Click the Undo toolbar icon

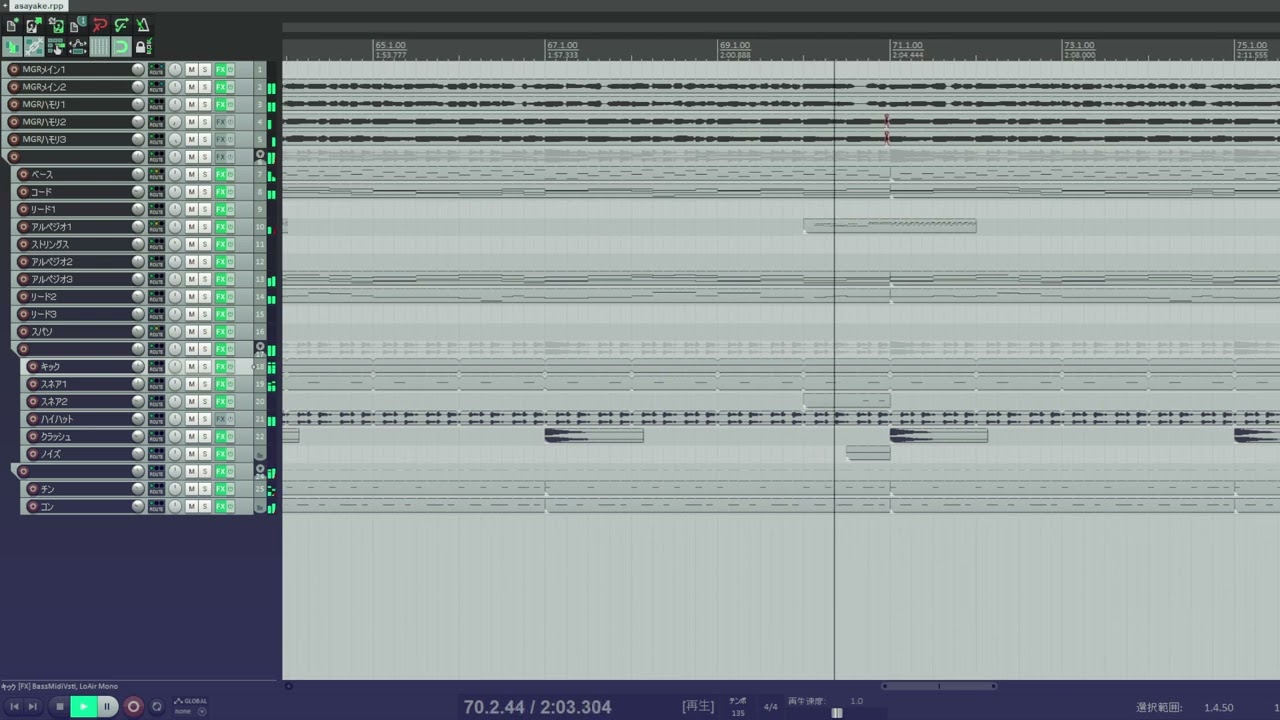(x=100, y=25)
